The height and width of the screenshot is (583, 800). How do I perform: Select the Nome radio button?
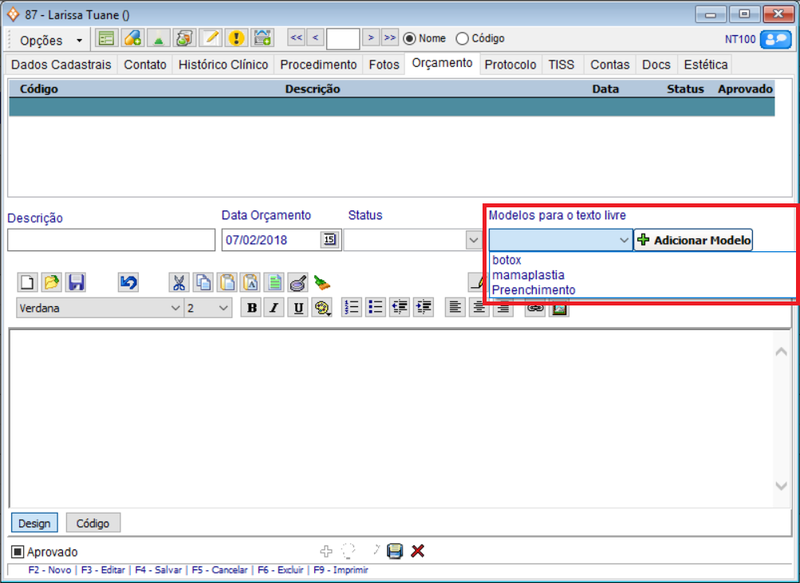pos(410,39)
